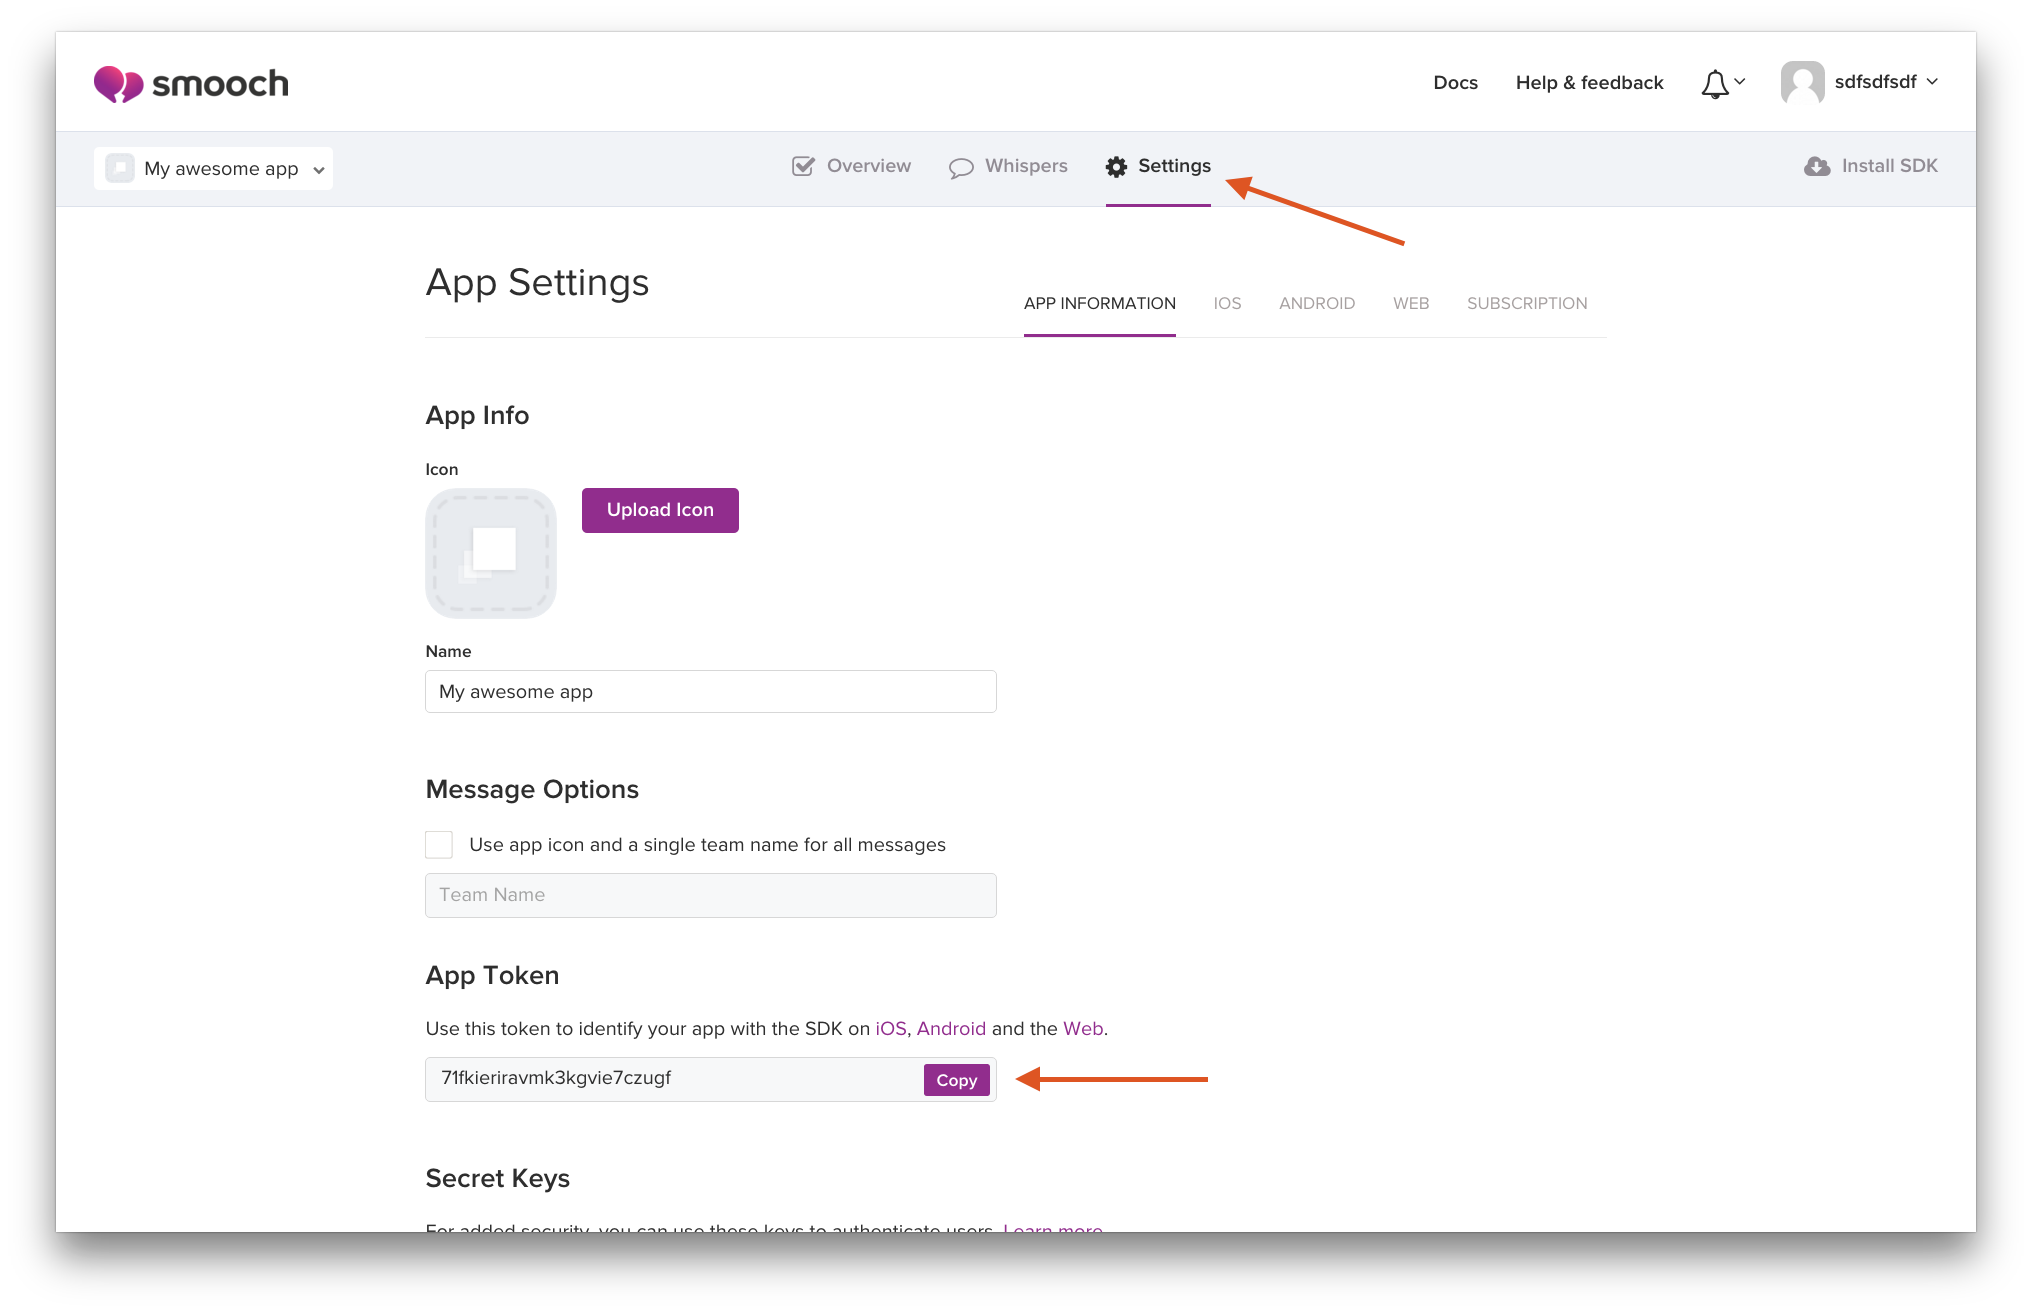Click the app icon in the app selector

[x=119, y=168]
